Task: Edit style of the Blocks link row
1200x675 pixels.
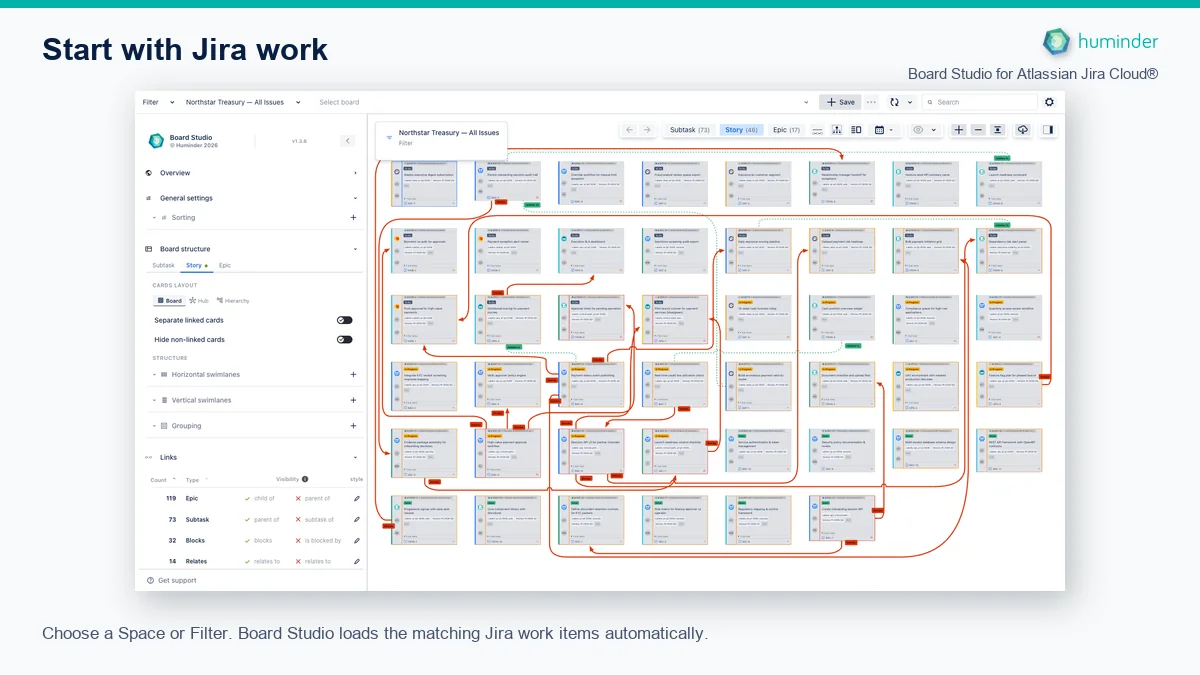Action: coord(357,540)
